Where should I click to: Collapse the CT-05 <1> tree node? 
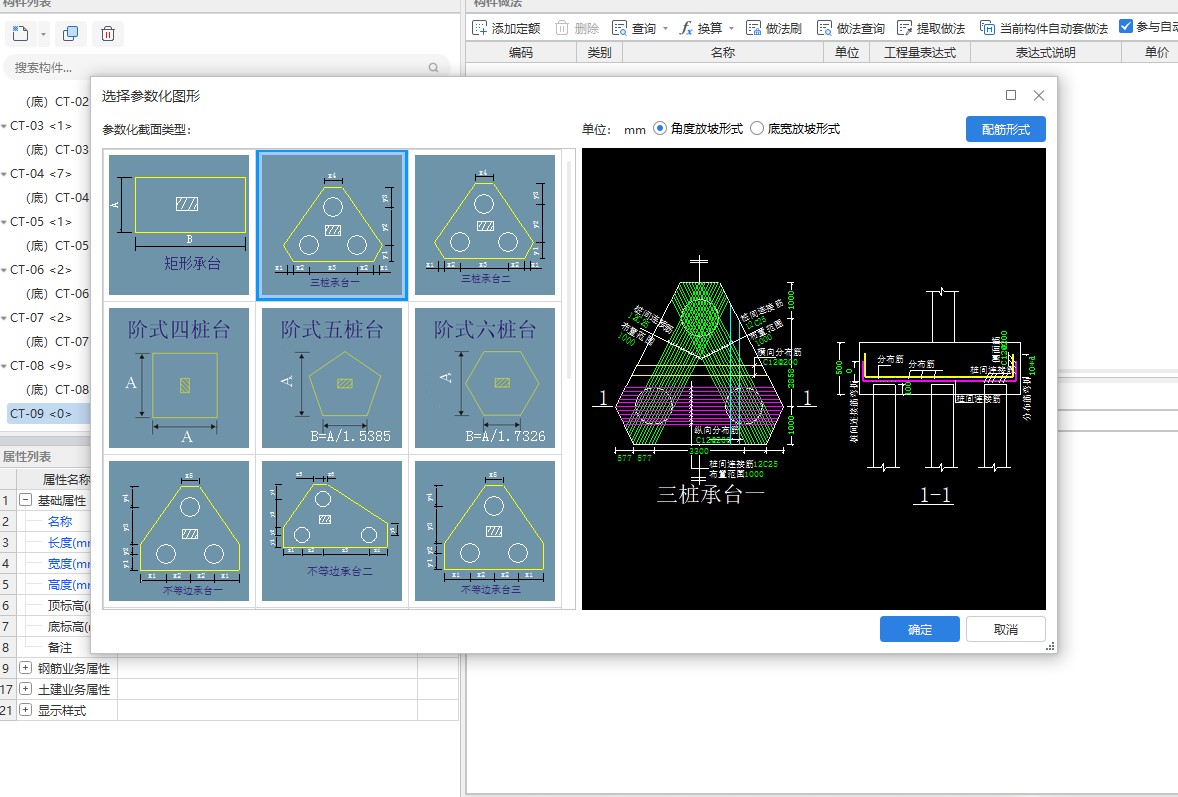coord(5,222)
